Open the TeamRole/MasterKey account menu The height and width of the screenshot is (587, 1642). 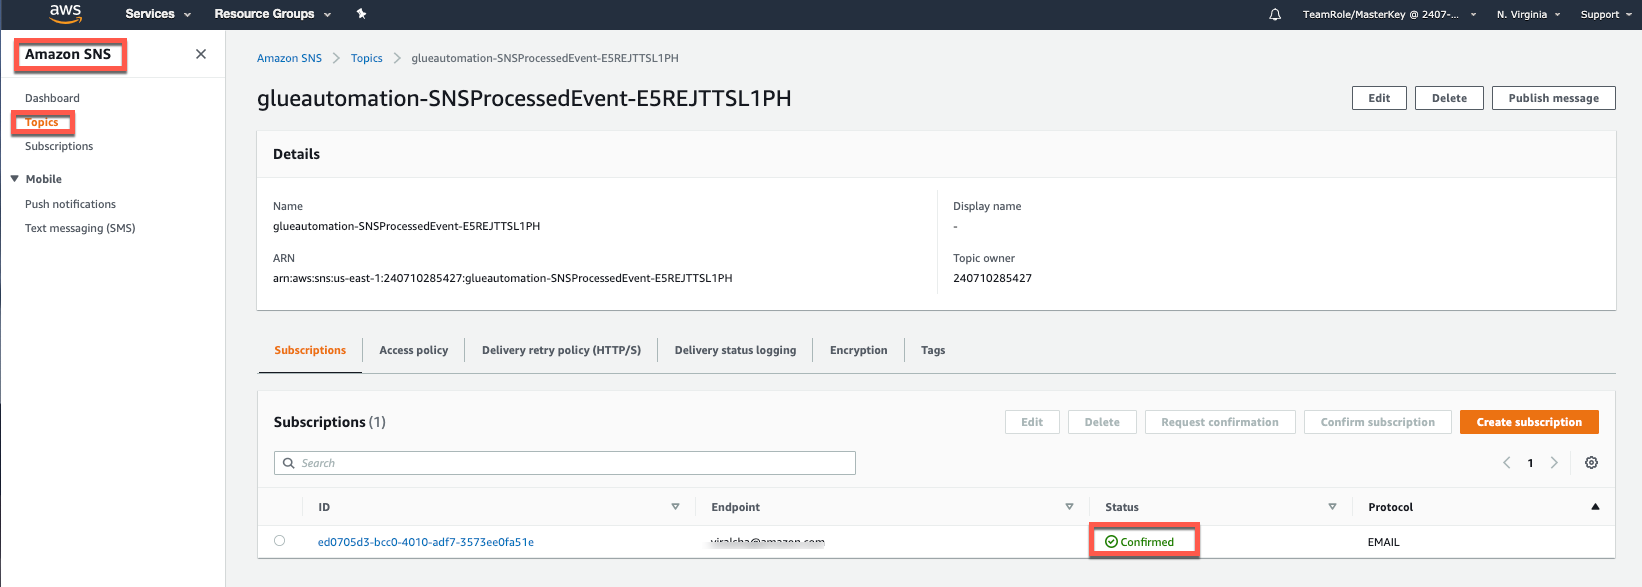pos(1390,14)
